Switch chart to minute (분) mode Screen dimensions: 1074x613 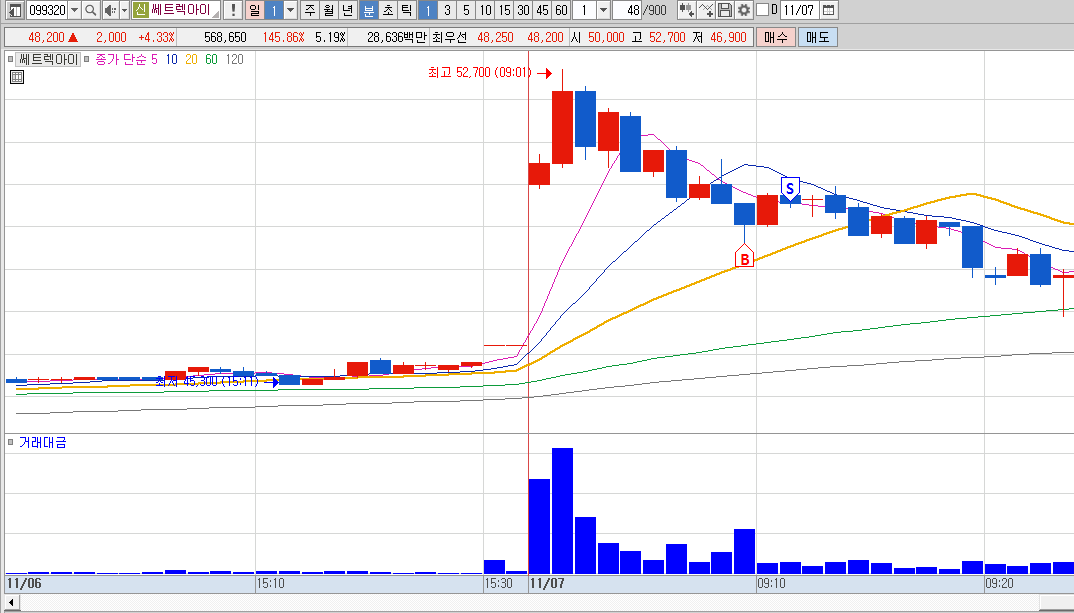point(369,10)
